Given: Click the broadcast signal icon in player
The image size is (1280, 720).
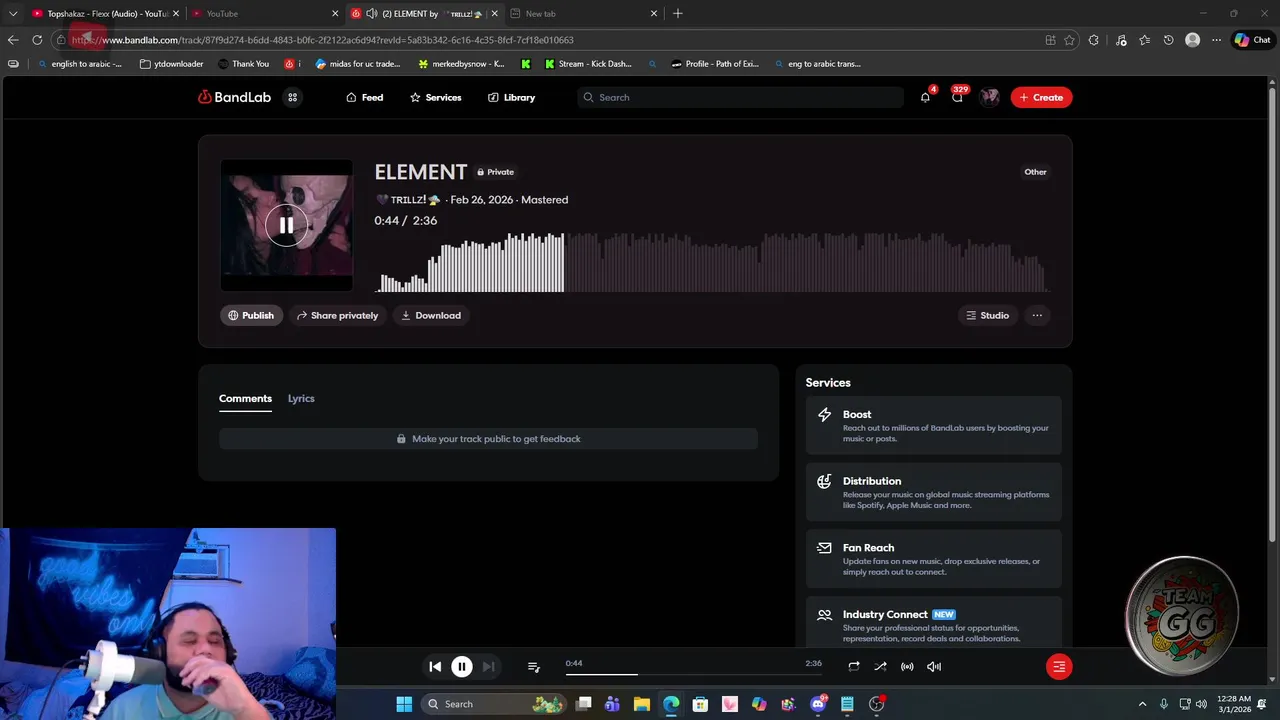Looking at the screenshot, I should (x=907, y=666).
